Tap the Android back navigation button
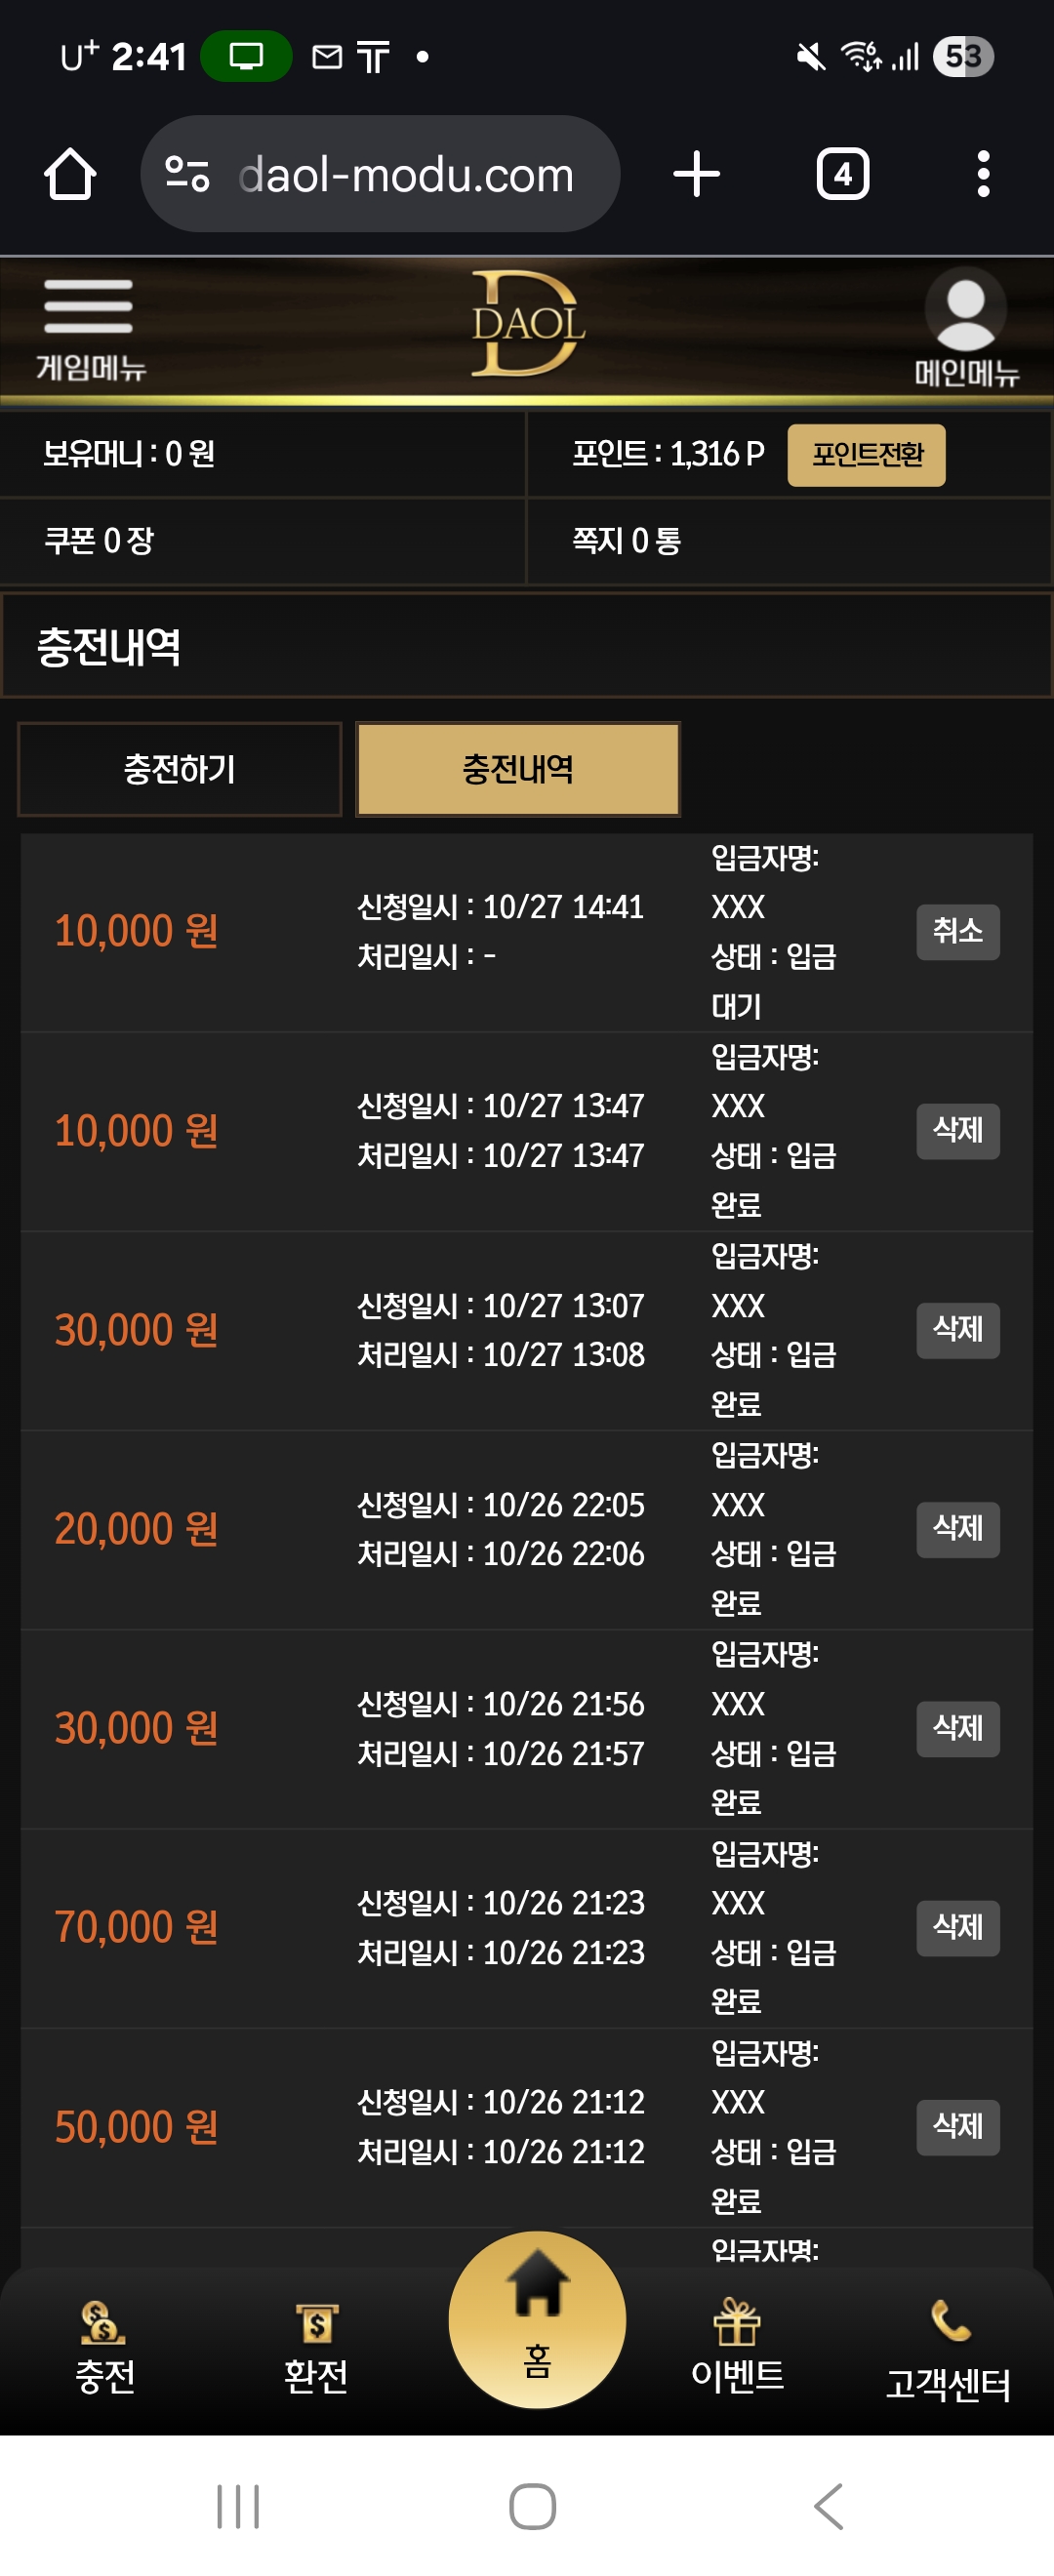1054x2576 pixels. [x=828, y=2506]
